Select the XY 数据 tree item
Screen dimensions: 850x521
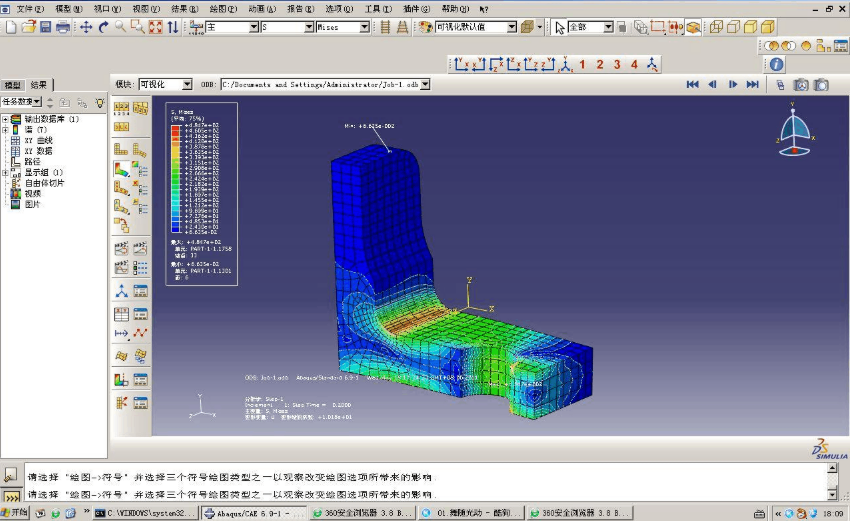coord(38,151)
